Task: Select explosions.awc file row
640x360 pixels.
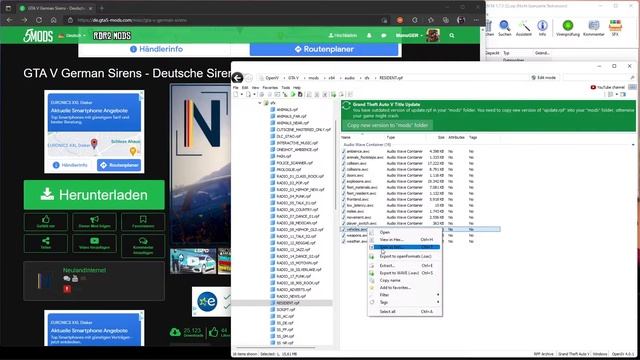Action: pos(420,181)
